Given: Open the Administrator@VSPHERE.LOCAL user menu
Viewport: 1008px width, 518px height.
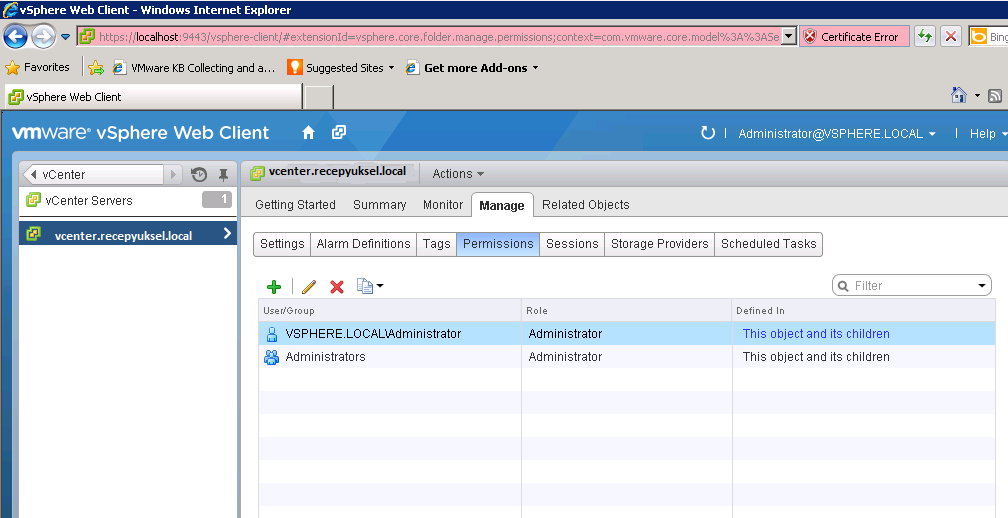Looking at the screenshot, I should click(x=836, y=134).
